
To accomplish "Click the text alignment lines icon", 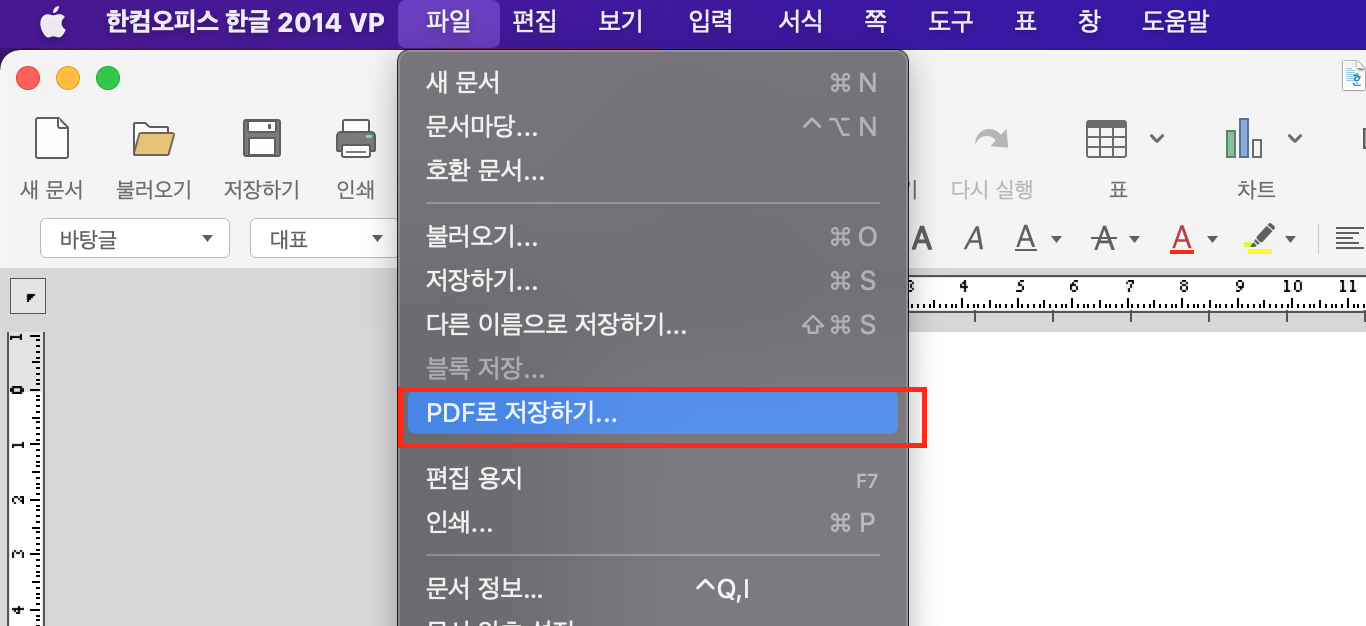I will pos(1349,238).
